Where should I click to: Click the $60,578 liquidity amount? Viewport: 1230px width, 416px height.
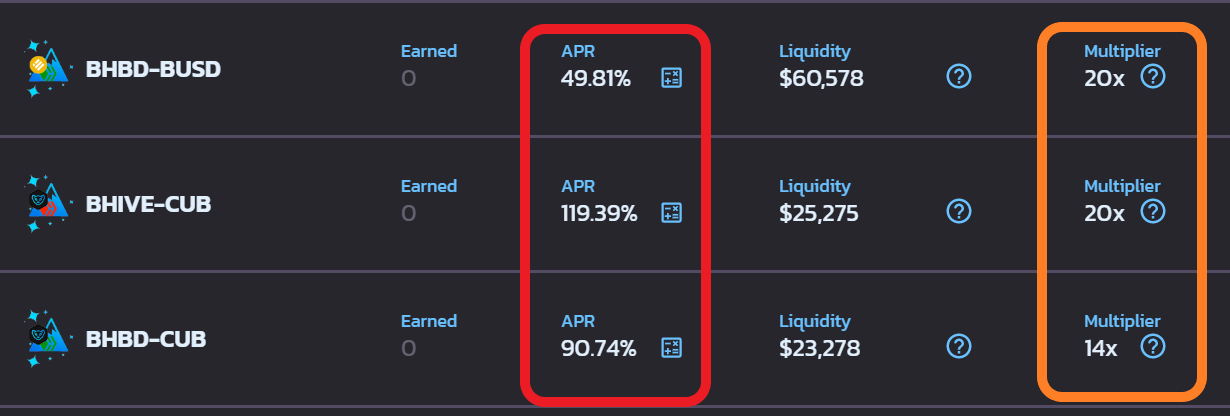coord(821,78)
